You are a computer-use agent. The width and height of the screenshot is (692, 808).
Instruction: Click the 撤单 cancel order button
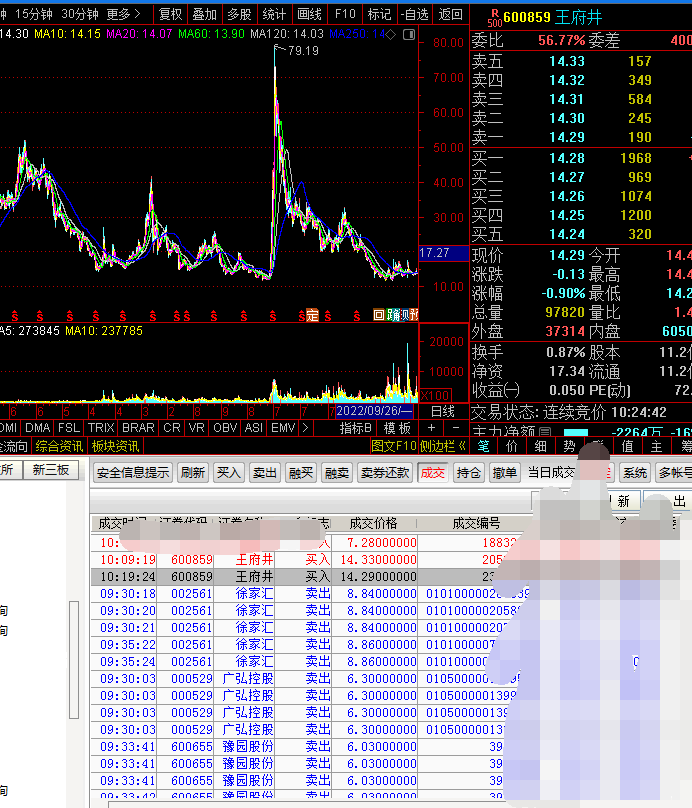click(505, 473)
